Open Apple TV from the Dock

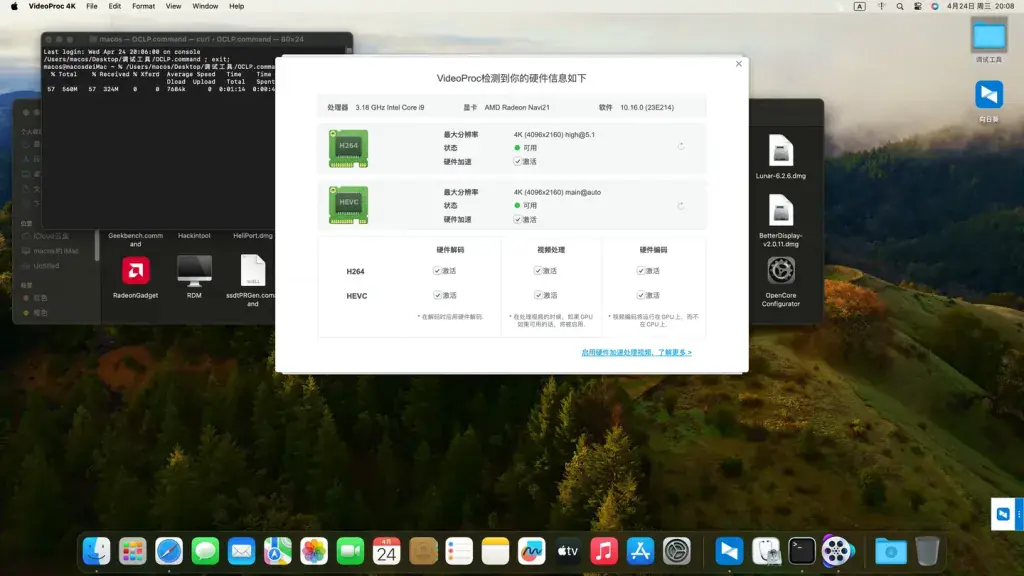click(x=568, y=551)
